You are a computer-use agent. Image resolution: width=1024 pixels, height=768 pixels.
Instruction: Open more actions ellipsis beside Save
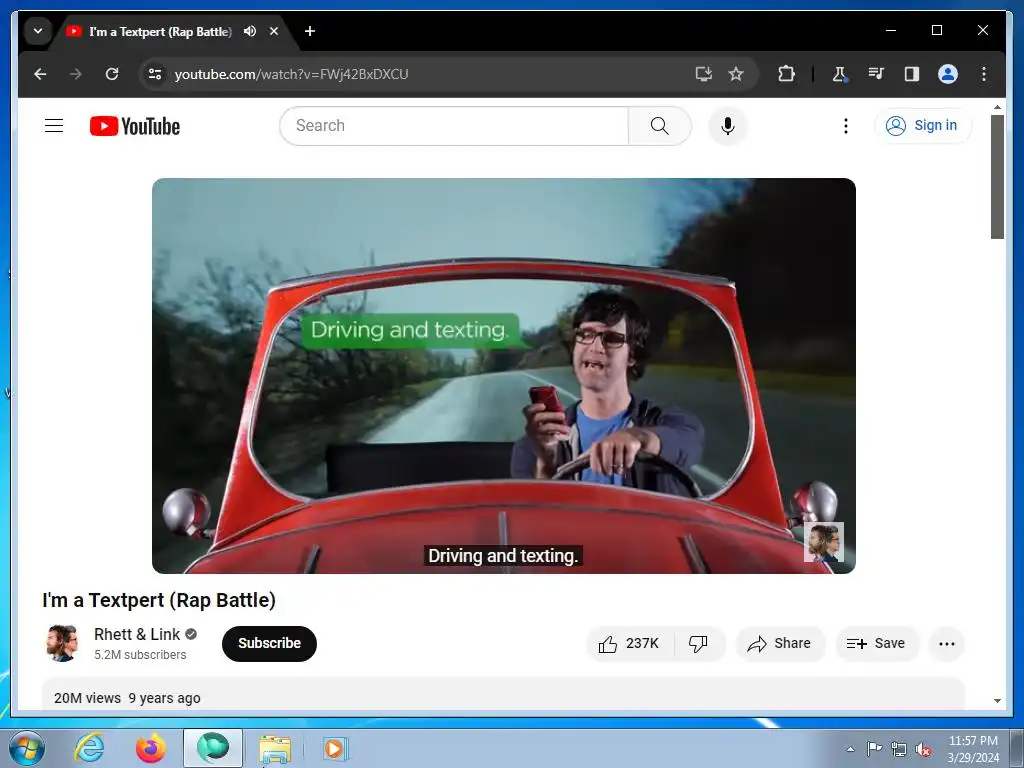click(x=946, y=644)
